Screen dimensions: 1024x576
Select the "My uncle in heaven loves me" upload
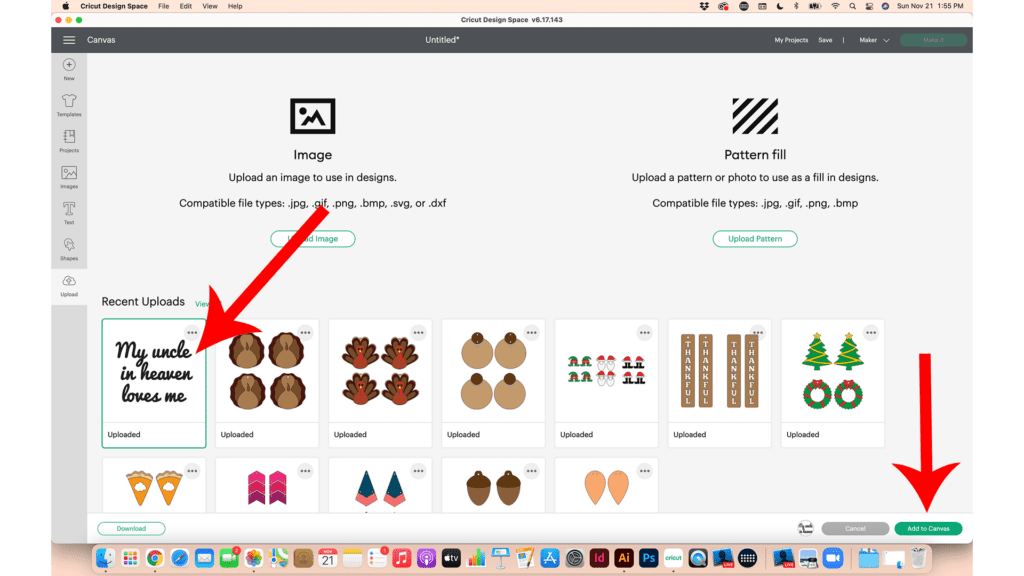[154, 383]
